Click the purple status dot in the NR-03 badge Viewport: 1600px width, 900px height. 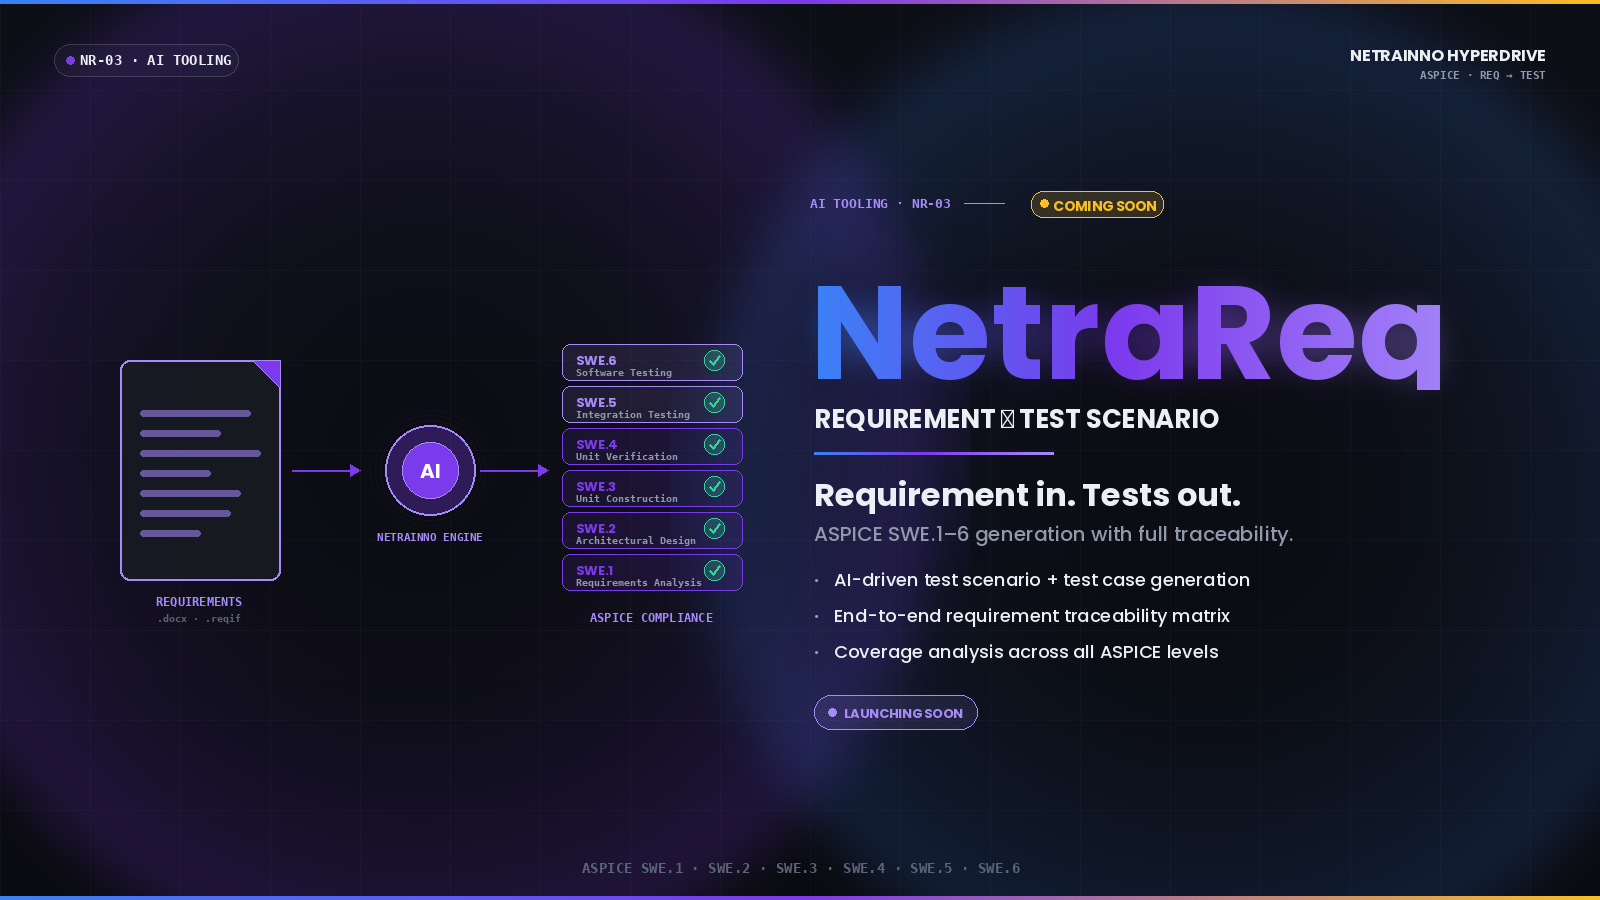68,60
